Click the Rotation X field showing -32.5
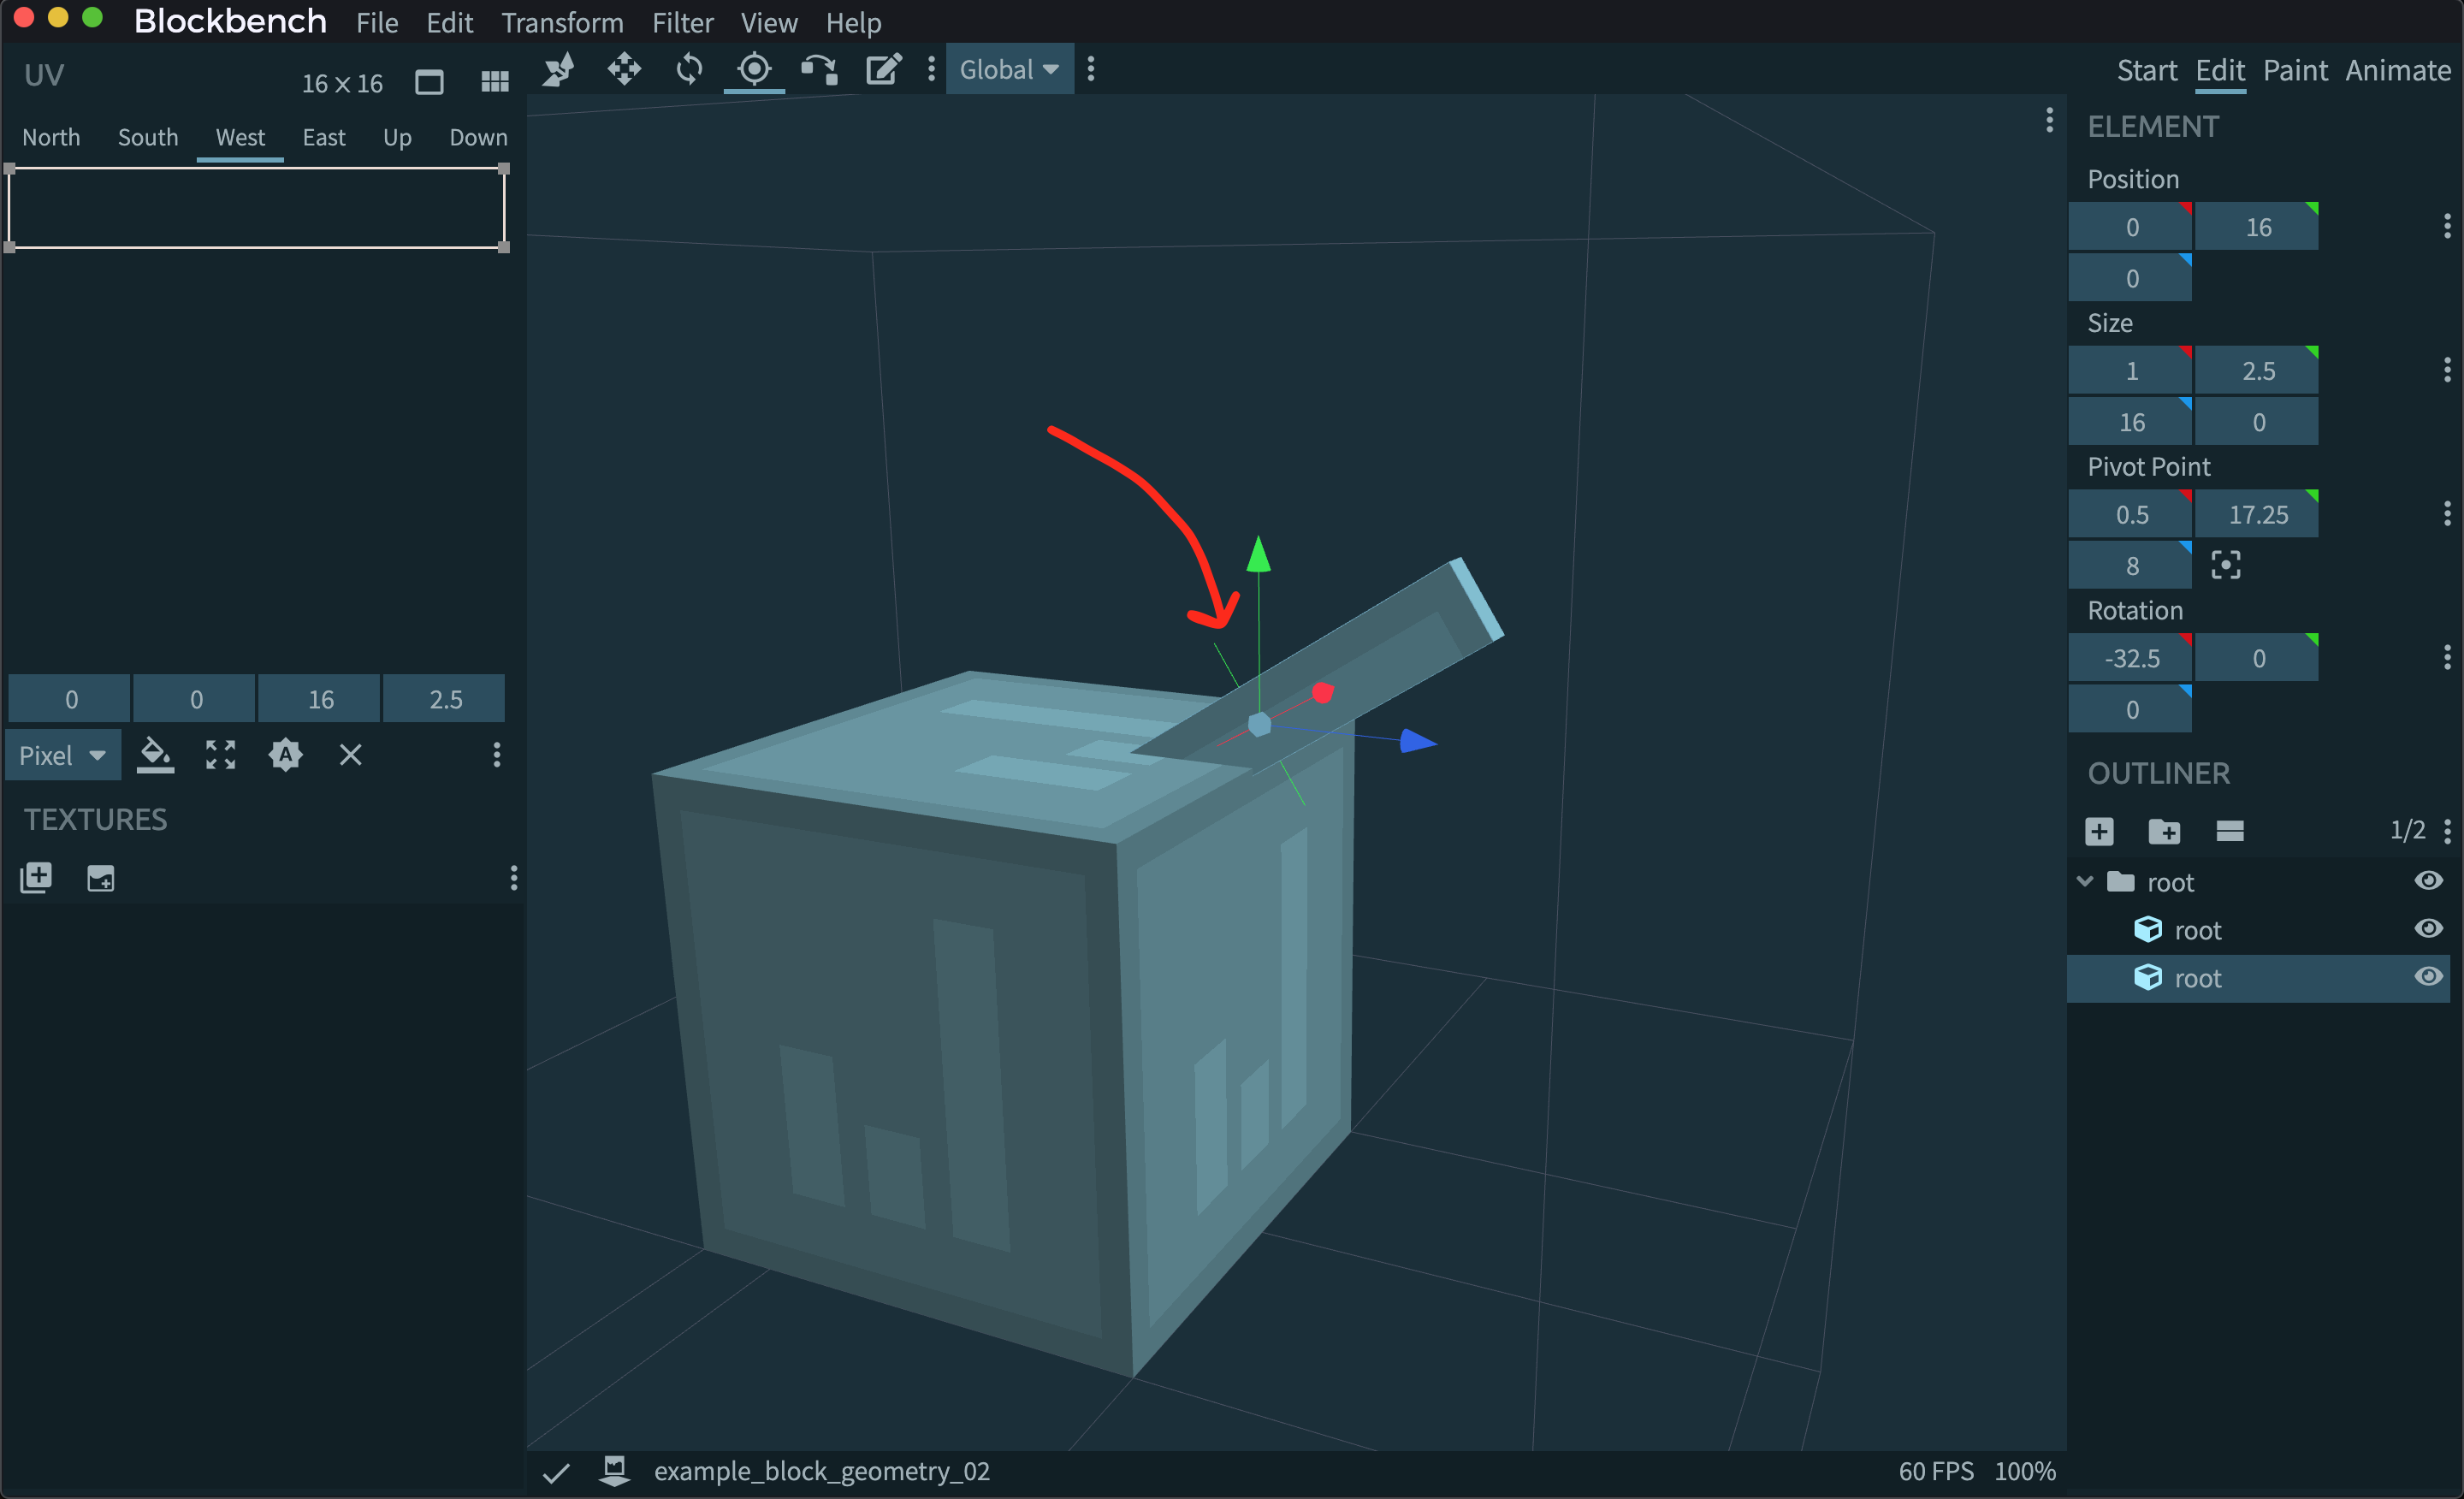 [2131, 658]
